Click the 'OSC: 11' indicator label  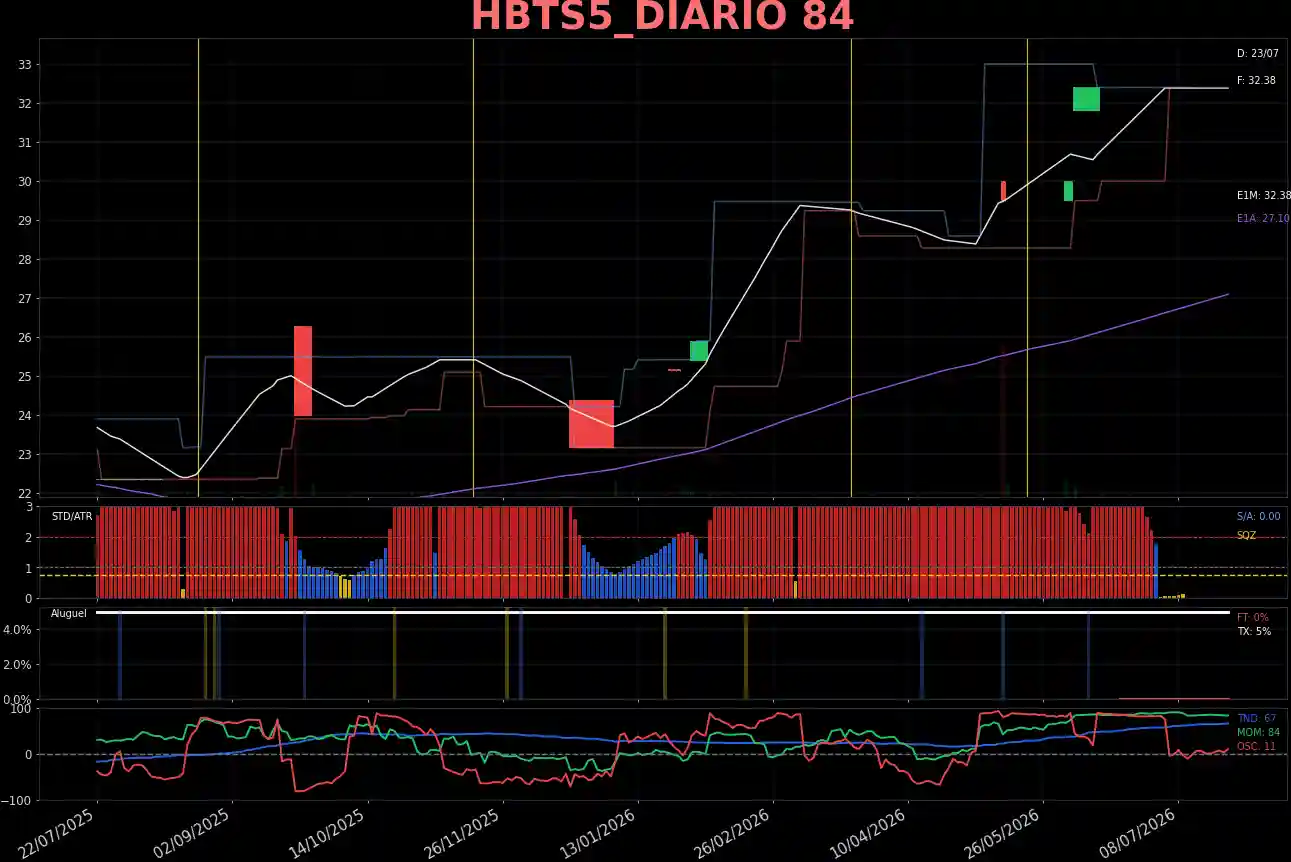[x=1256, y=746]
